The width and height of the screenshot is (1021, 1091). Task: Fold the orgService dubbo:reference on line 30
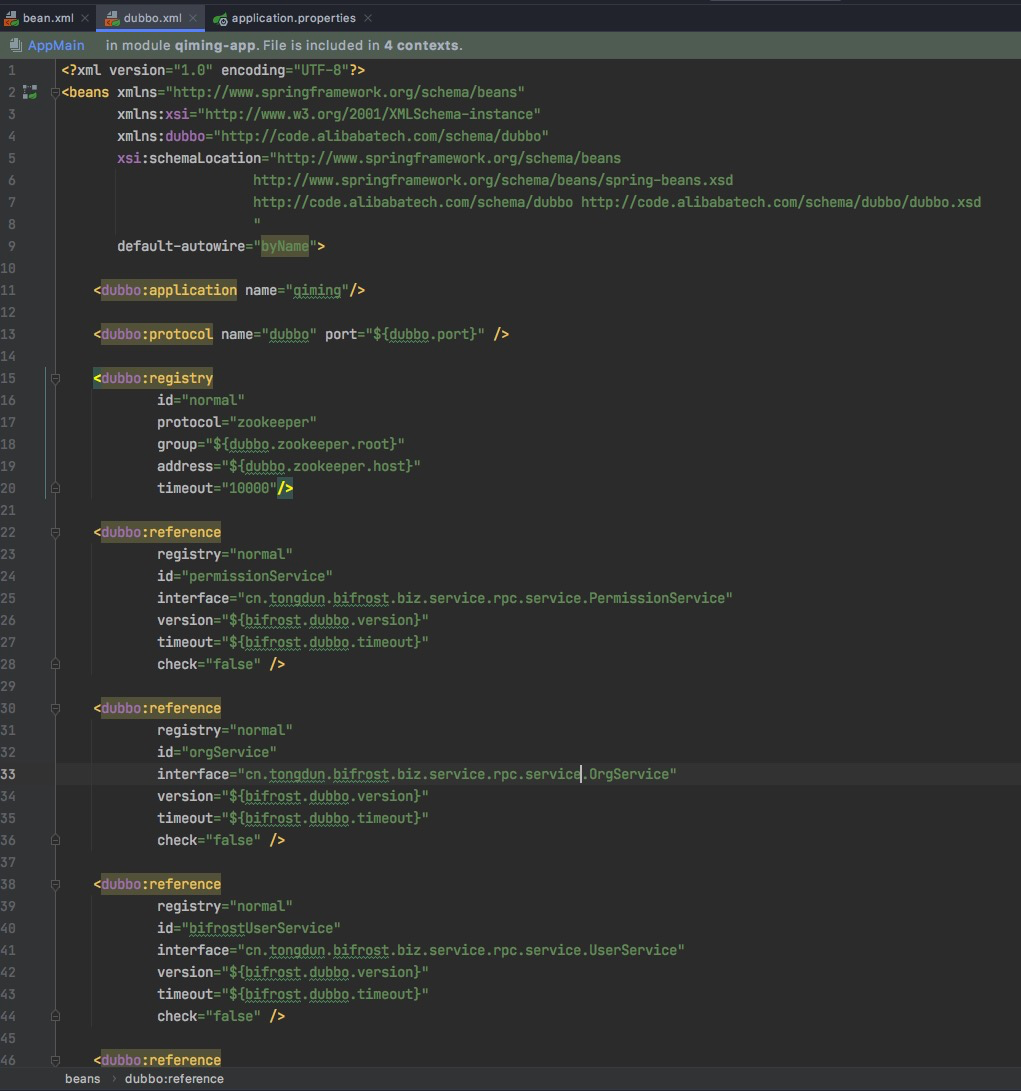pos(55,708)
